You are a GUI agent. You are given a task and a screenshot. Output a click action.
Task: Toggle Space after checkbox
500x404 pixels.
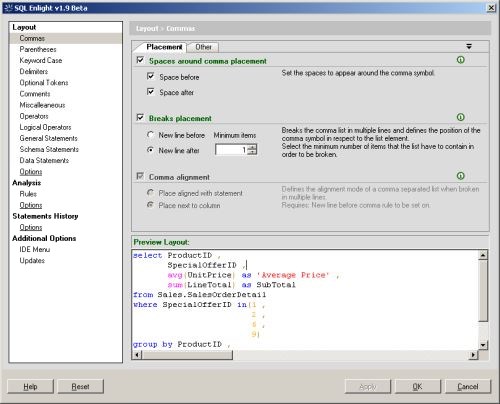[x=151, y=92]
